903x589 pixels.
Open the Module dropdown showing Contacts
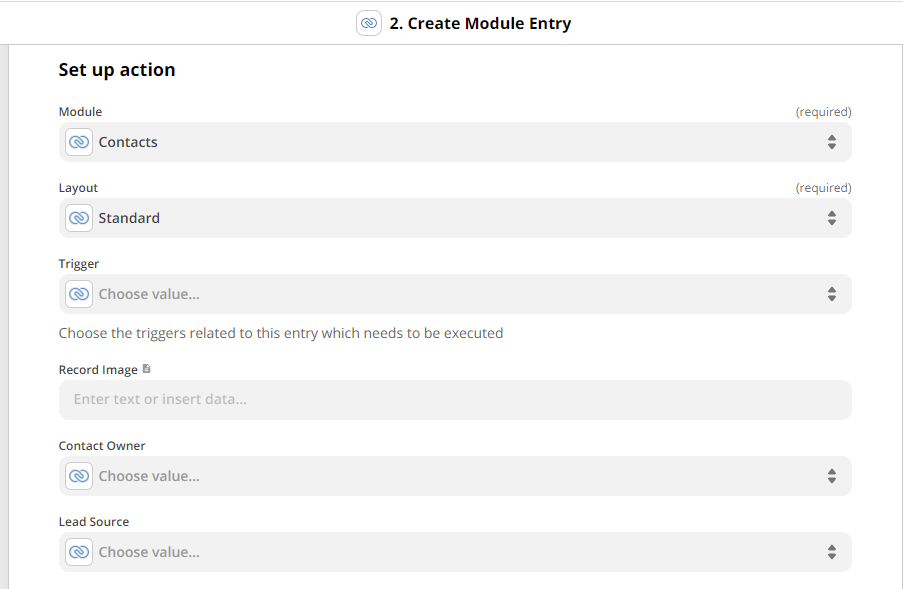455,142
